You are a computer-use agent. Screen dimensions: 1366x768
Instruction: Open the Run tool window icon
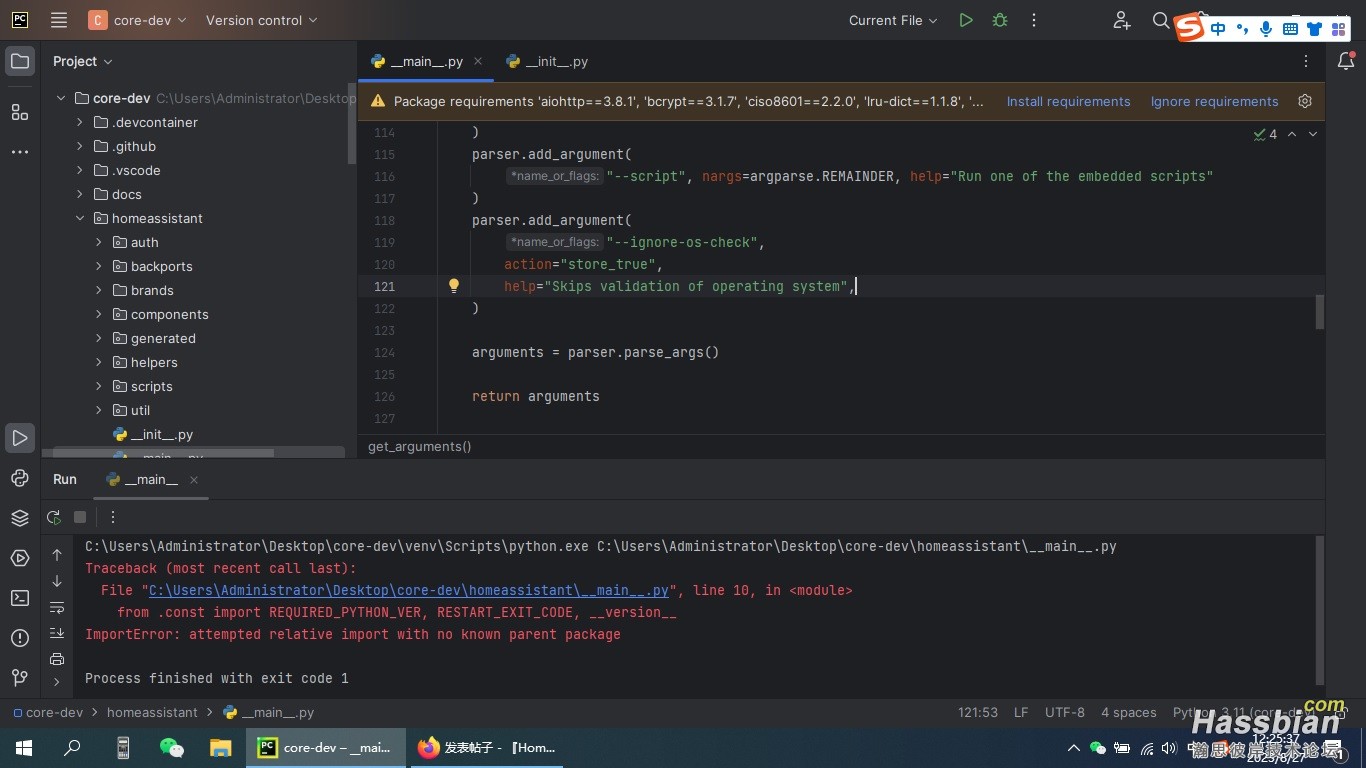[20, 438]
